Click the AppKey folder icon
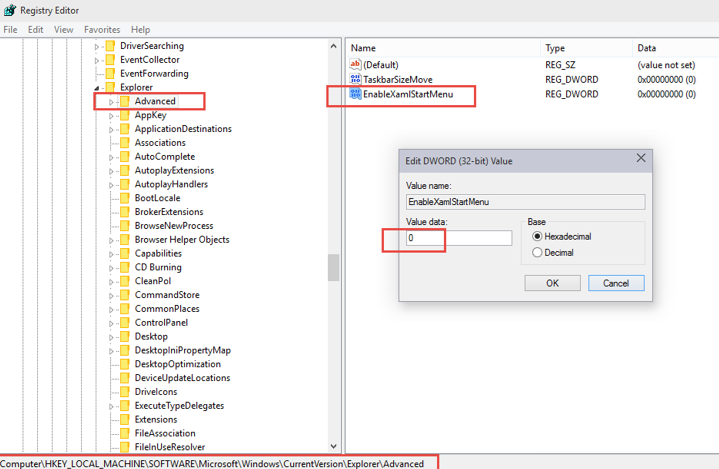 click(x=125, y=115)
